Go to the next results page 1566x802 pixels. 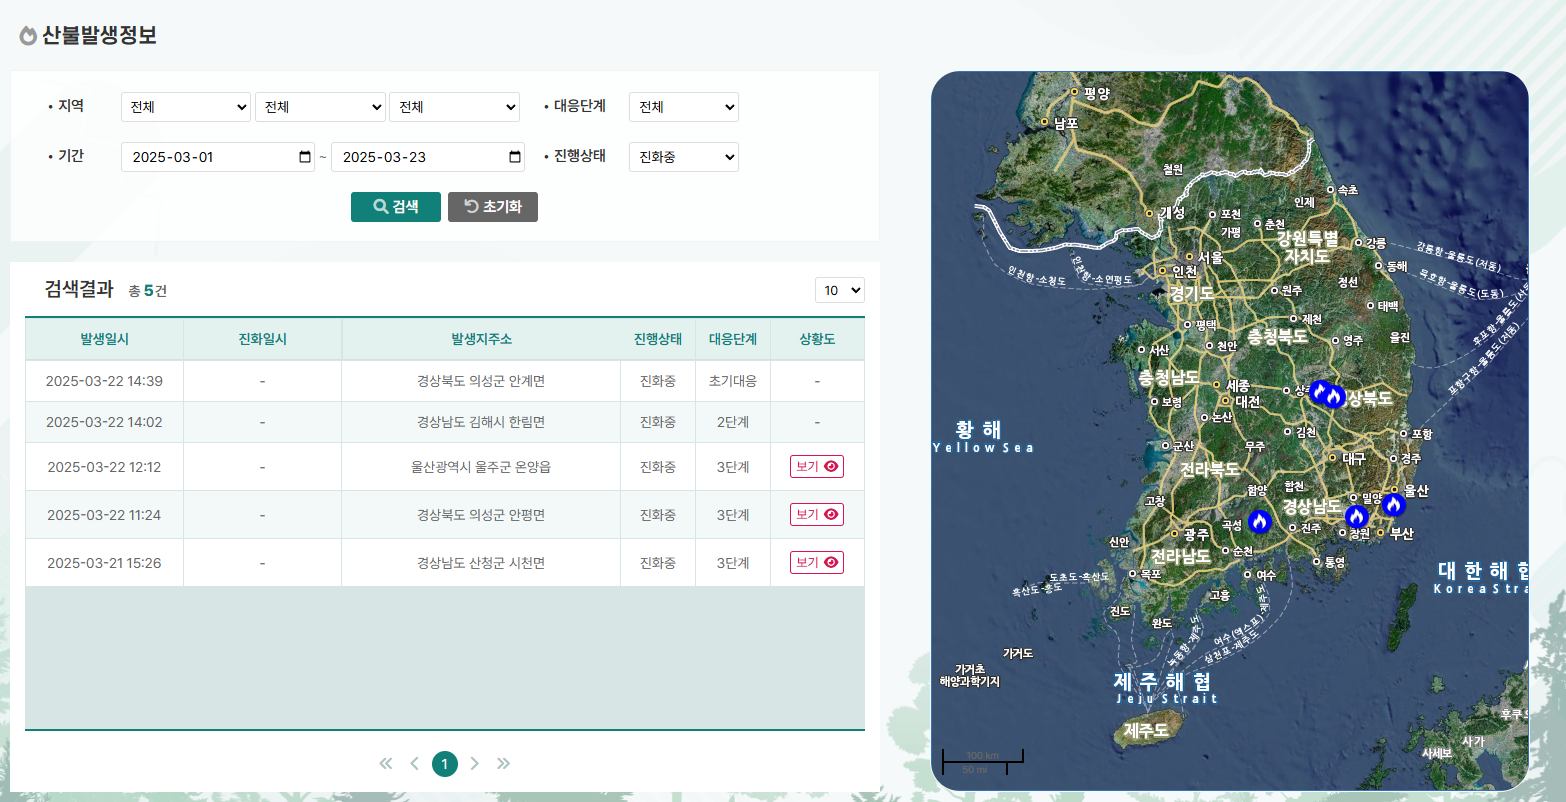(475, 764)
